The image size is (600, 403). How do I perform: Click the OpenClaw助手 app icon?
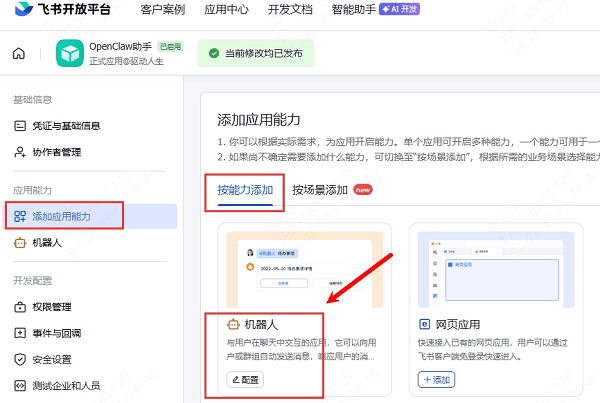point(69,53)
